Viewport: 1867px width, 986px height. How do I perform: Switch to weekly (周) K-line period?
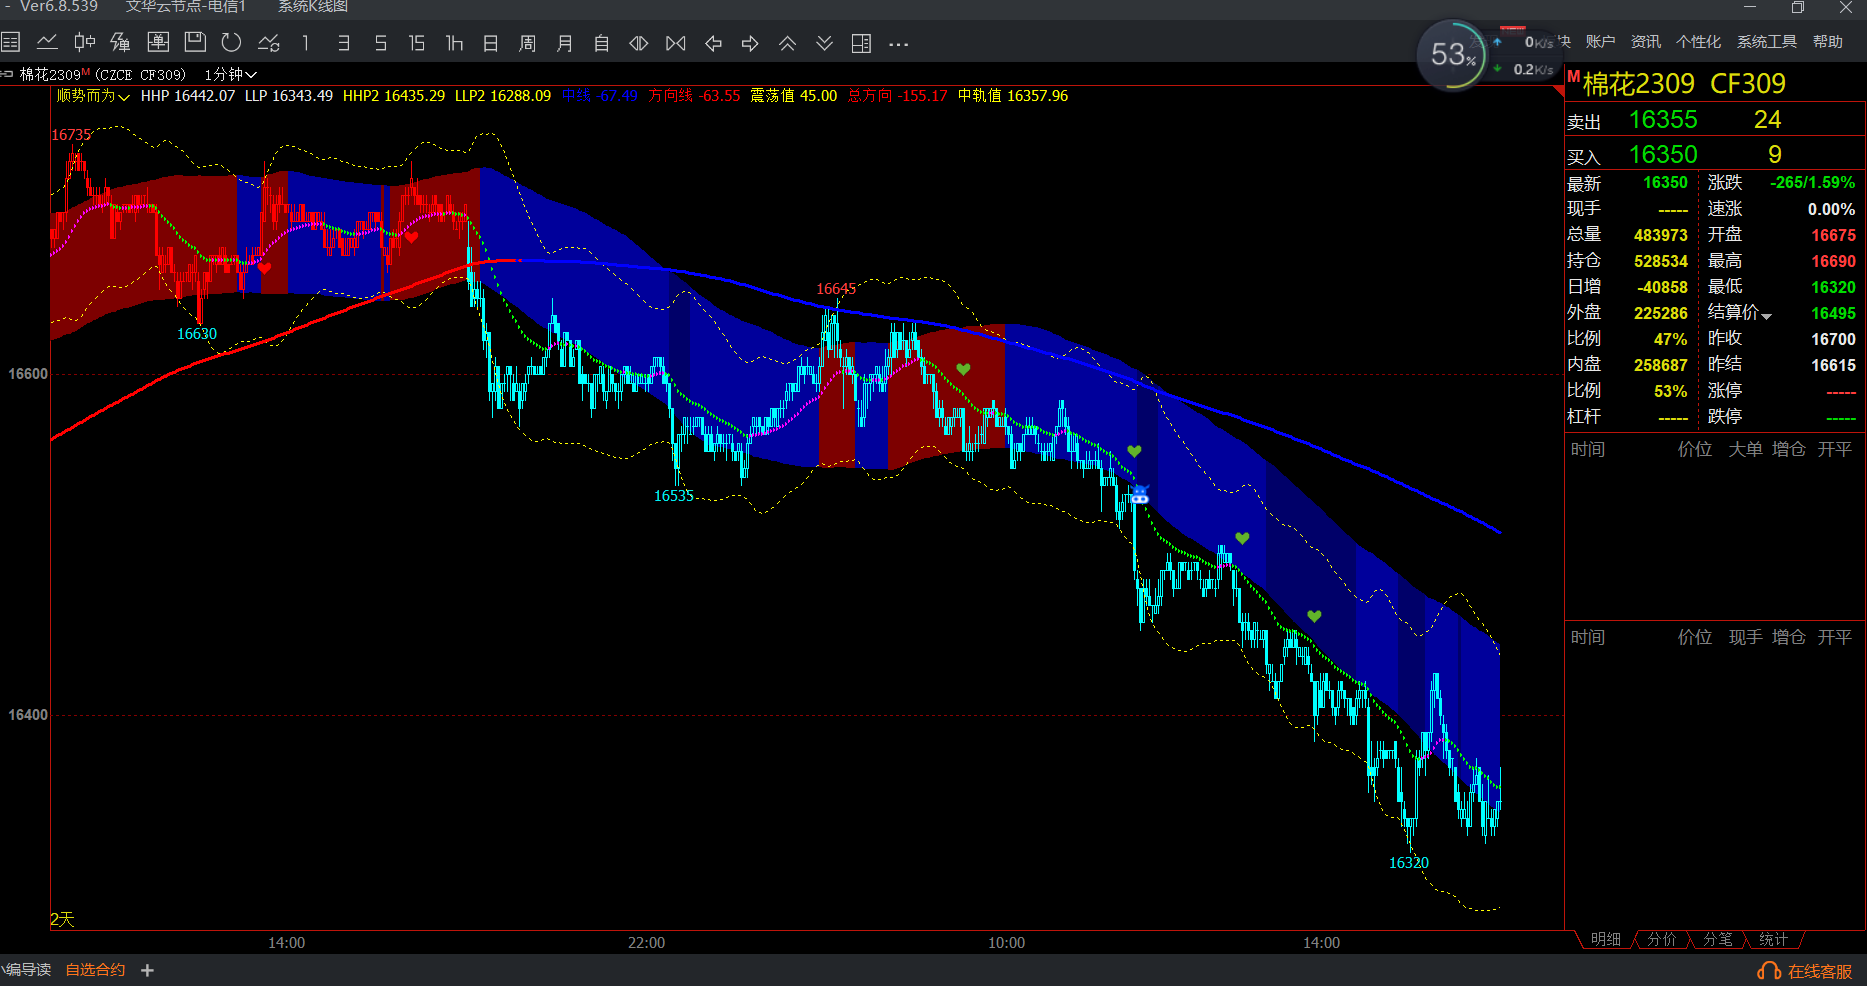tap(527, 43)
